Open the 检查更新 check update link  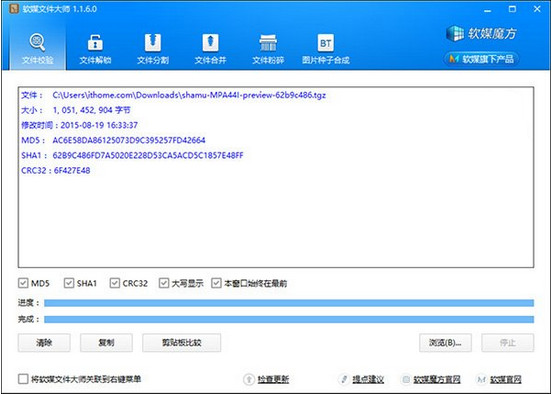(273, 379)
